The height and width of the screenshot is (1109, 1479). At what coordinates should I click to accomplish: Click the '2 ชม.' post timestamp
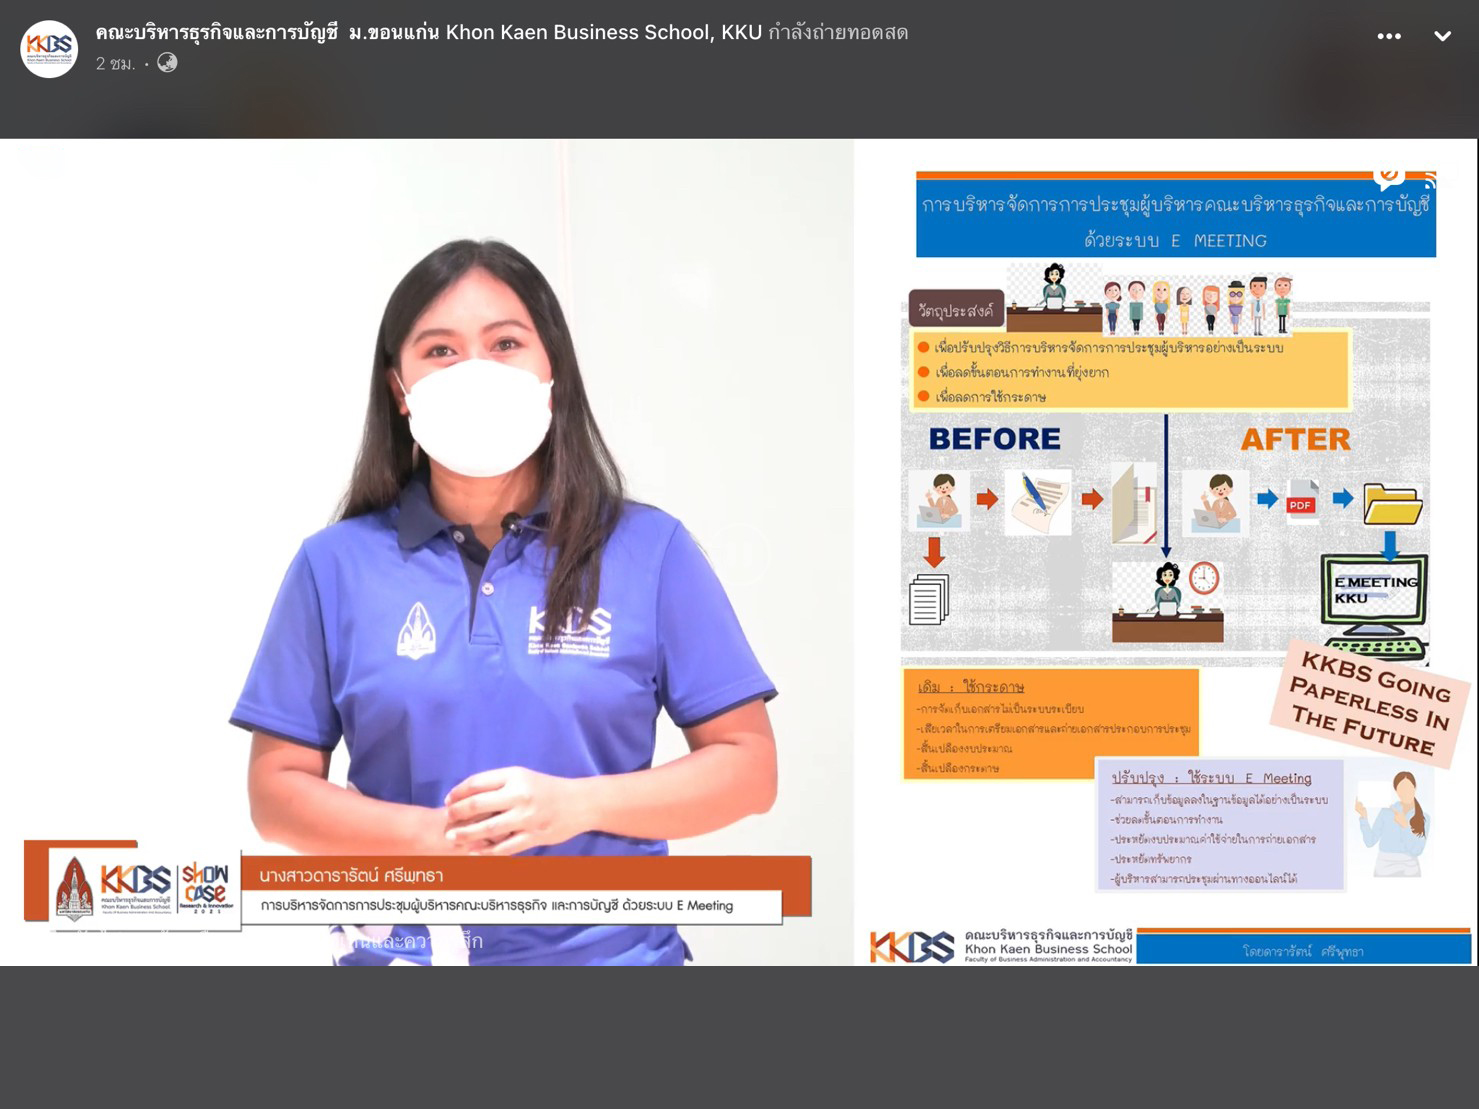coord(115,64)
